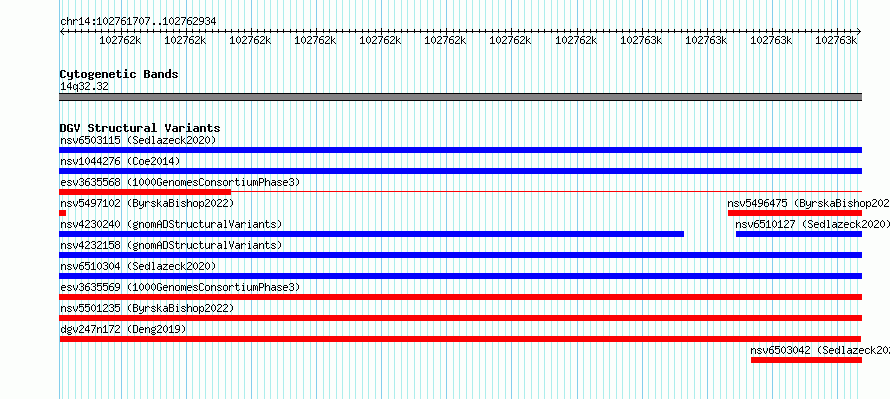Screen dimensions: 890x399
Task: Click the 14q32.32 band label
Action: click(84, 87)
